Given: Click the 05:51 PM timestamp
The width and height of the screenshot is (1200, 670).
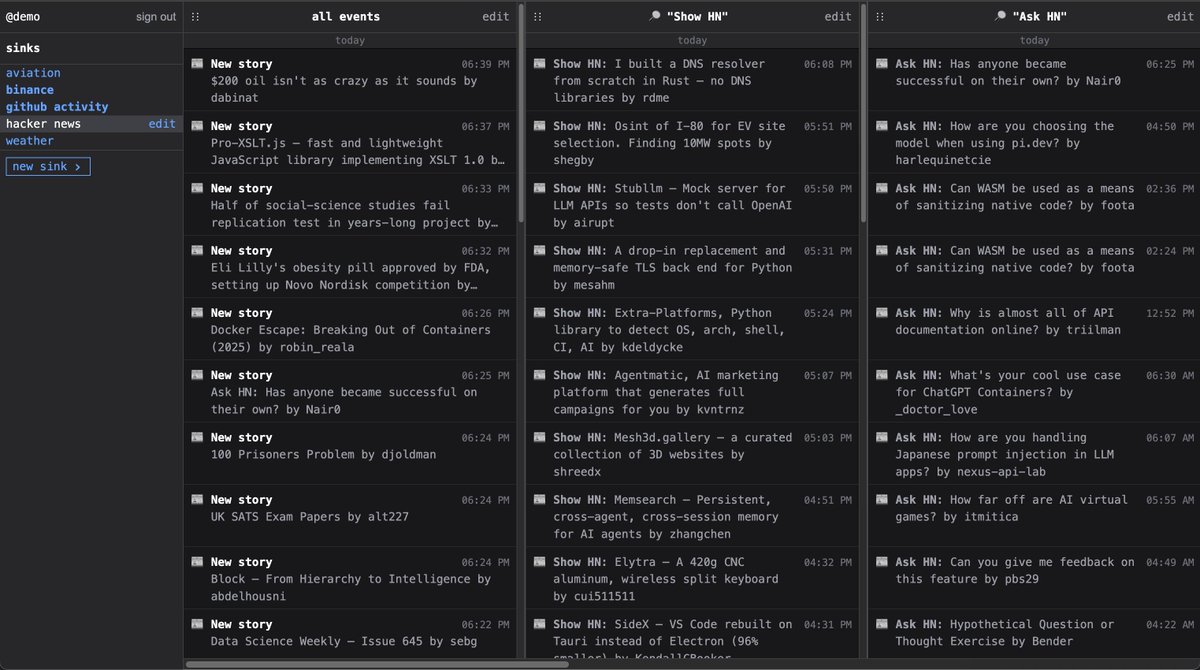Looking at the screenshot, I should [828, 126].
